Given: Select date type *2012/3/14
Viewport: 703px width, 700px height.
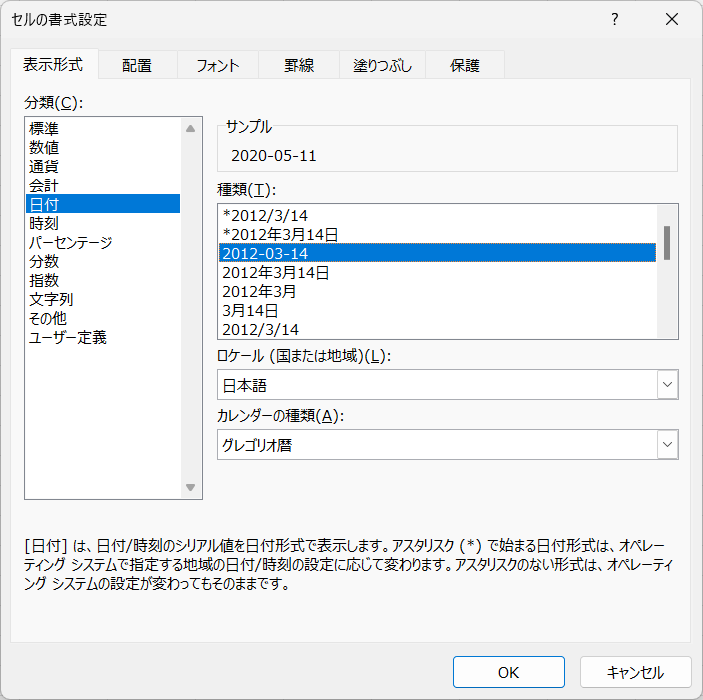Looking at the screenshot, I should point(437,216).
